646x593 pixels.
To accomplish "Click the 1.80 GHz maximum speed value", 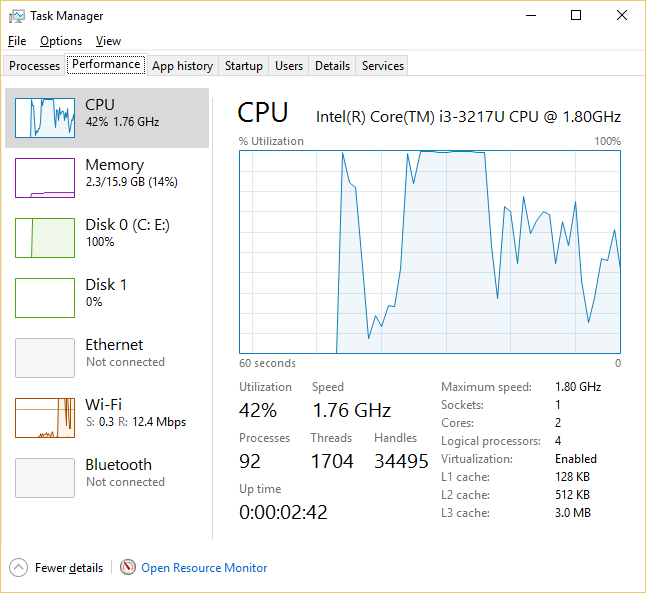I will (578, 387).
